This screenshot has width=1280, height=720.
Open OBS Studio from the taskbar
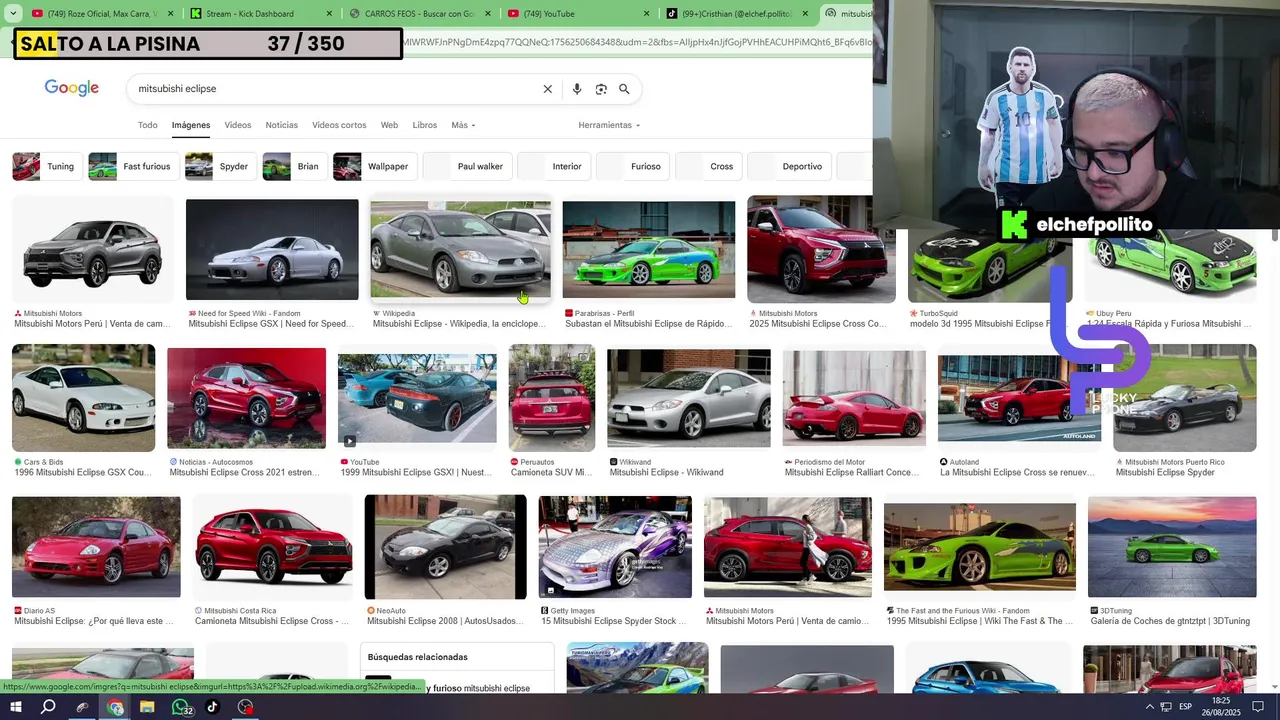point(246,707)
